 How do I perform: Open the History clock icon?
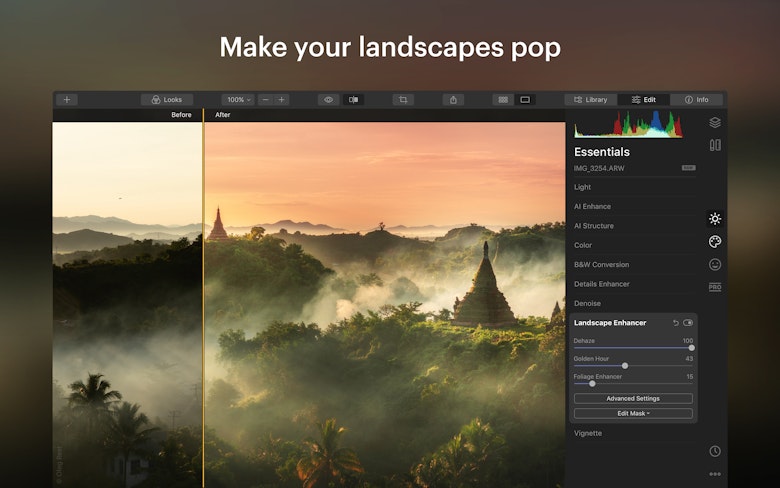click(x=715, y=451)
